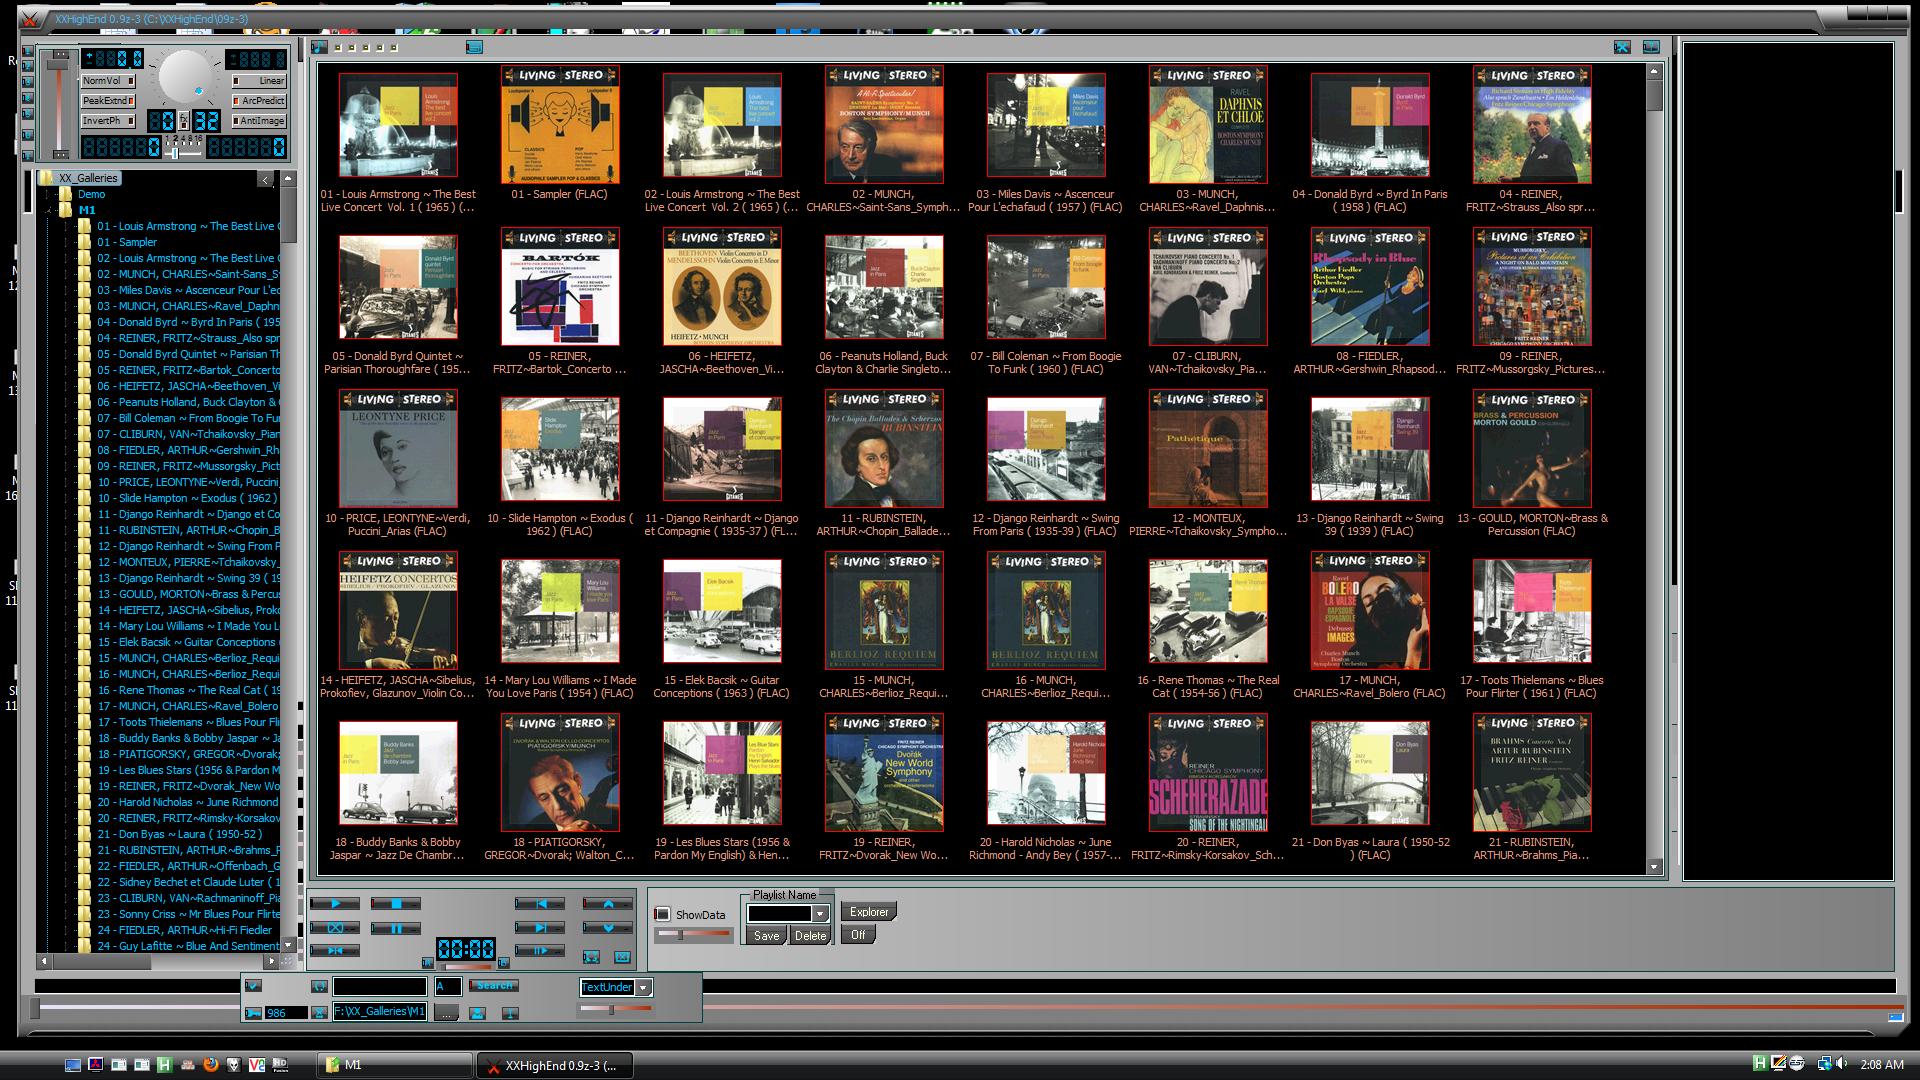Click the slow-forward step button
The height and width of the screenshot is (1080, 1920).
[540, 951]
